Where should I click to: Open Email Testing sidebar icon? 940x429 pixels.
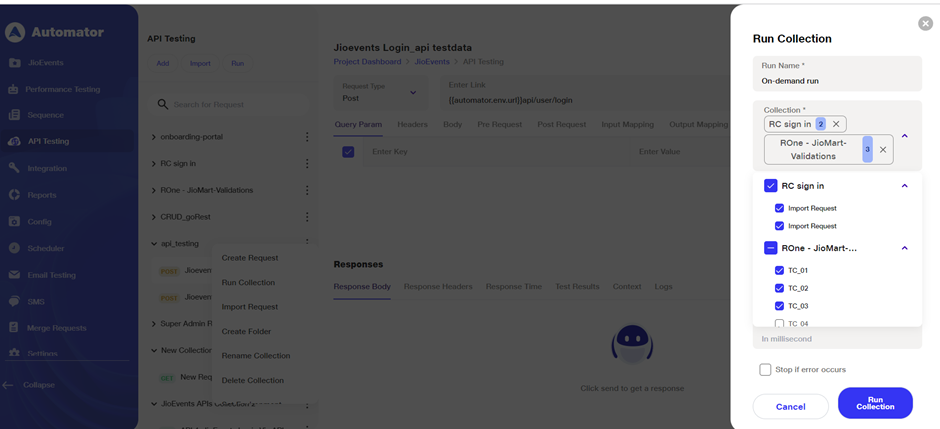point(14,275)
